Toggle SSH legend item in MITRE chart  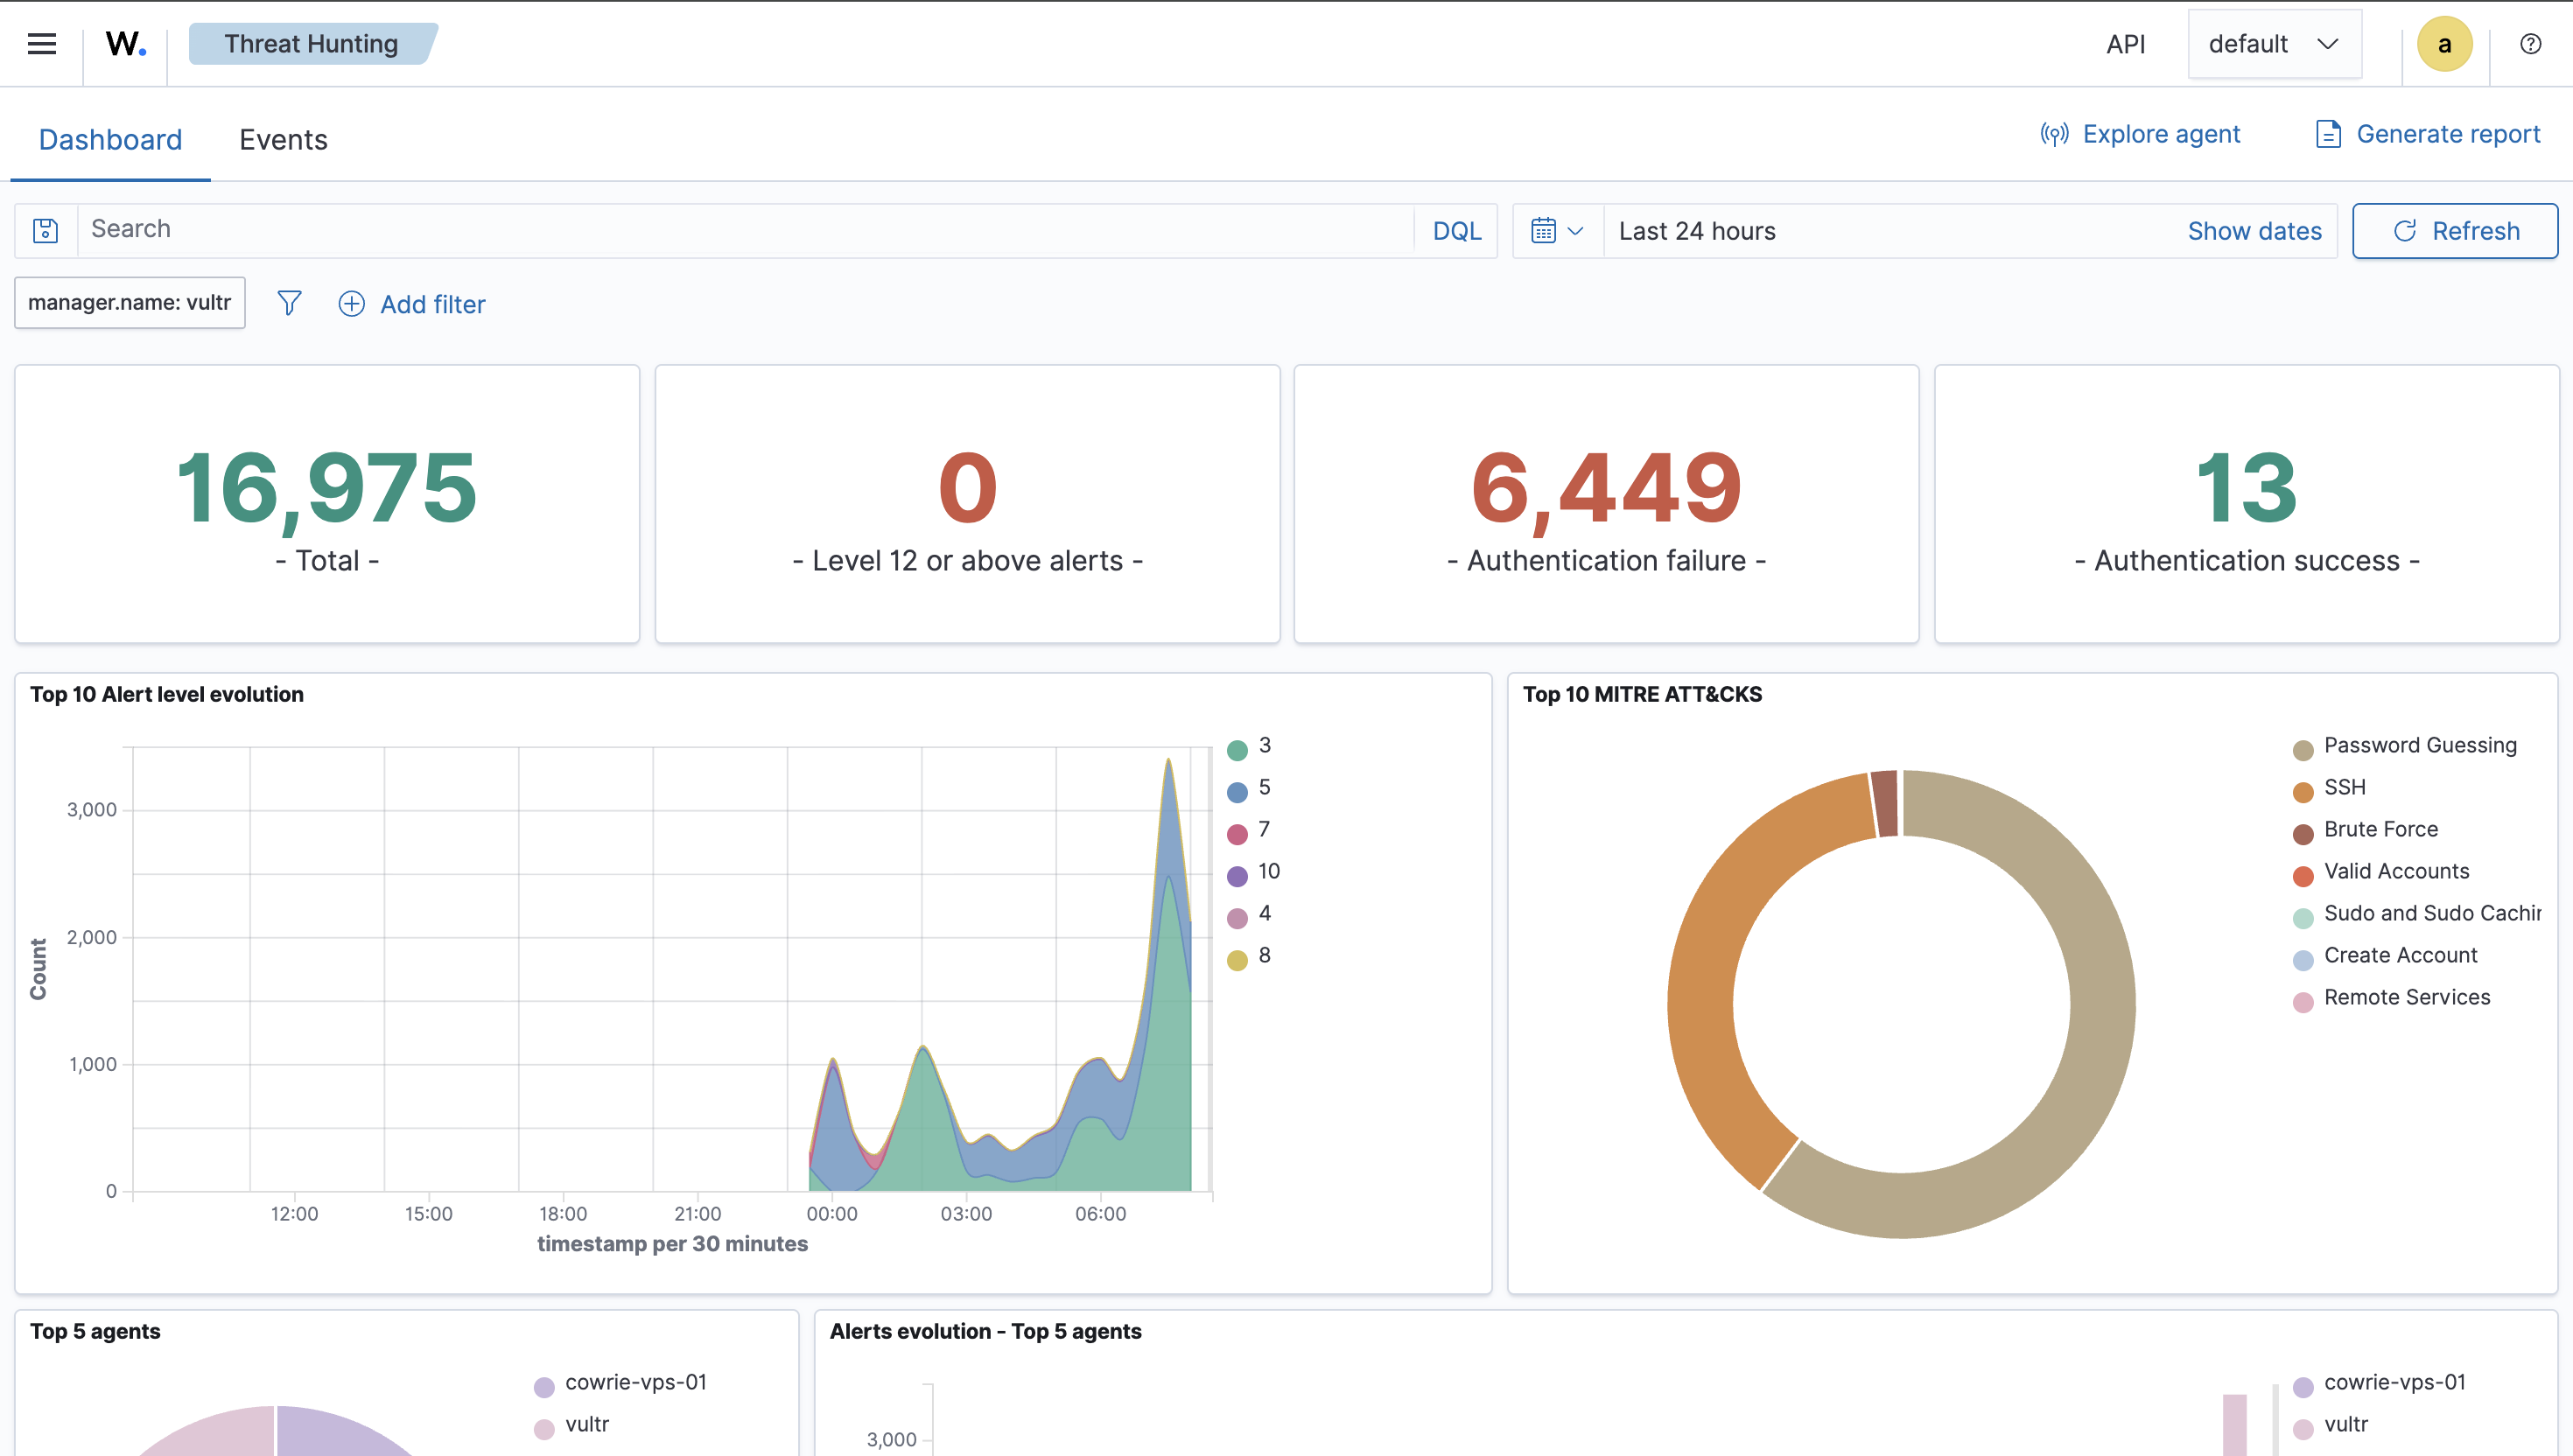click(x=2344, y=788)
